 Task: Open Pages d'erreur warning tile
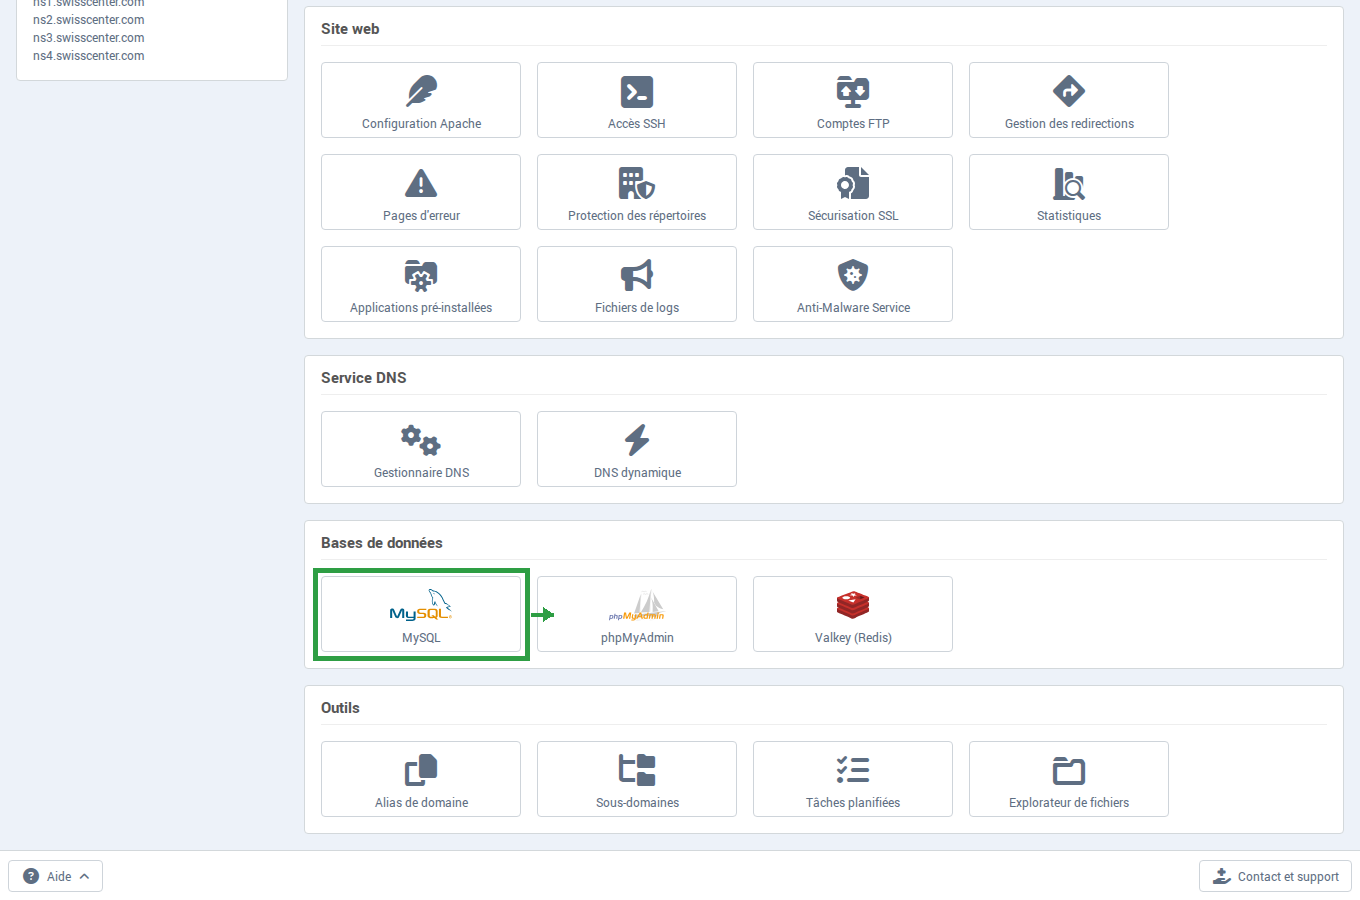pos(421,192)
